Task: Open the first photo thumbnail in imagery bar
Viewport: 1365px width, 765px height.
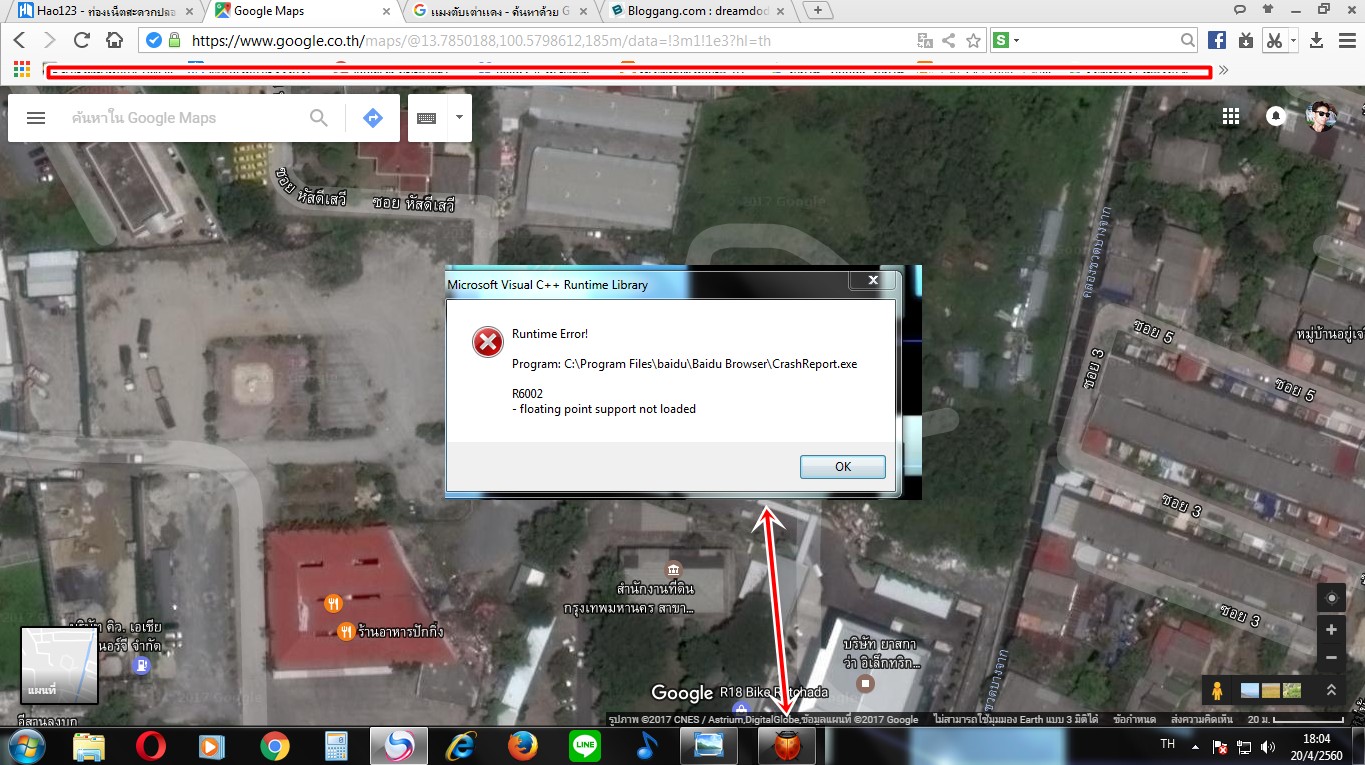Action: pyautogui.click(x=1250, y=690)
